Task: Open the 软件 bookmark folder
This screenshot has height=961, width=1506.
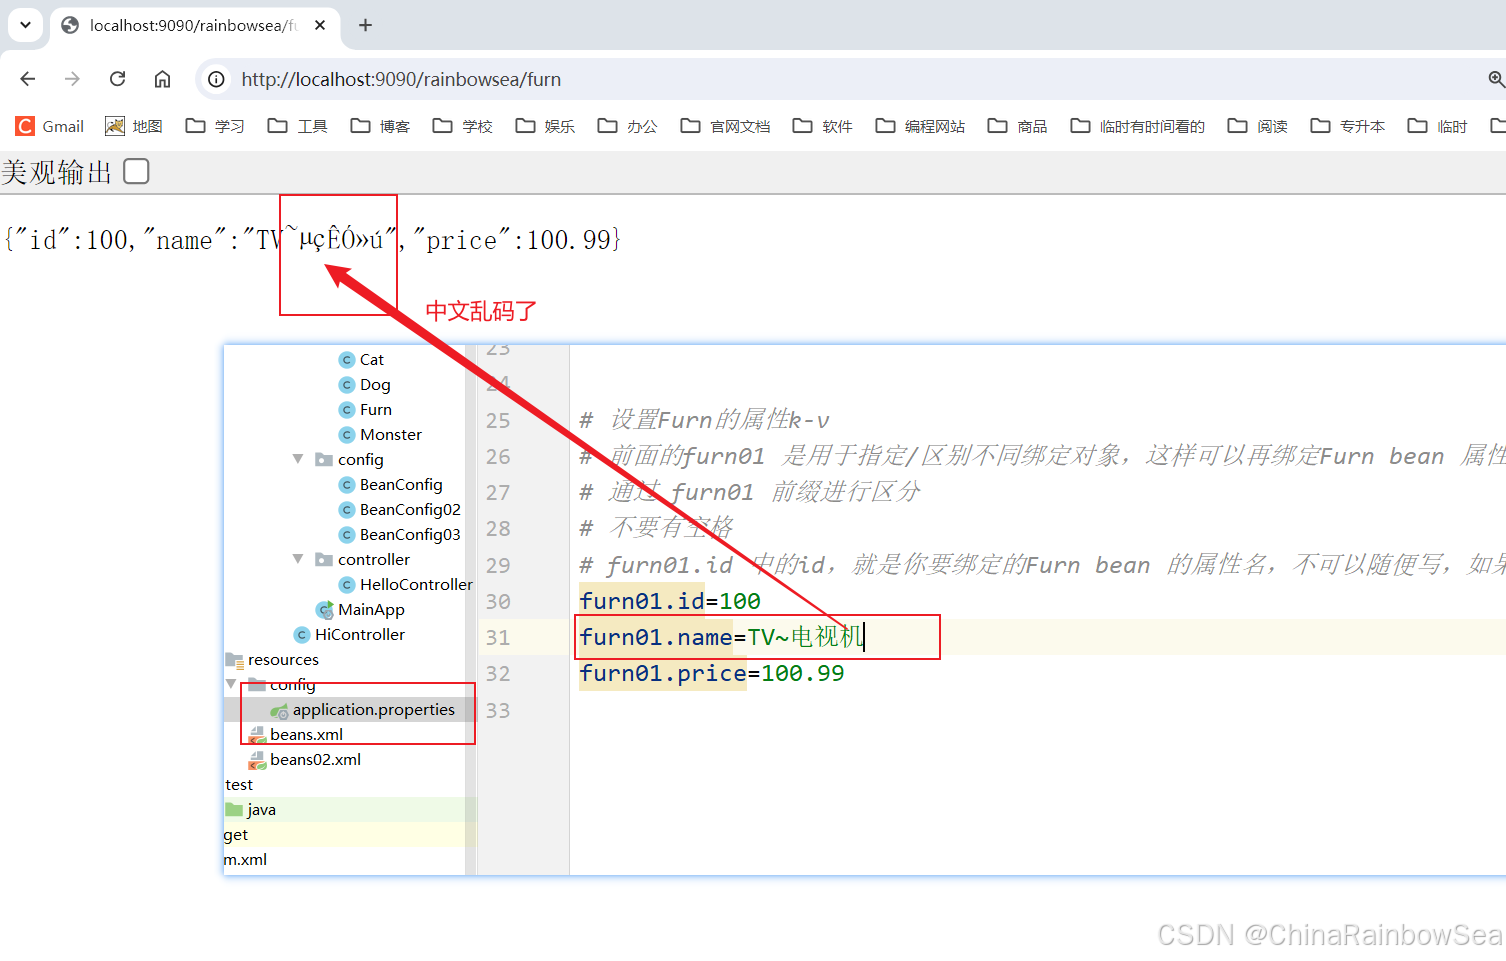Action: click(823, 126)
